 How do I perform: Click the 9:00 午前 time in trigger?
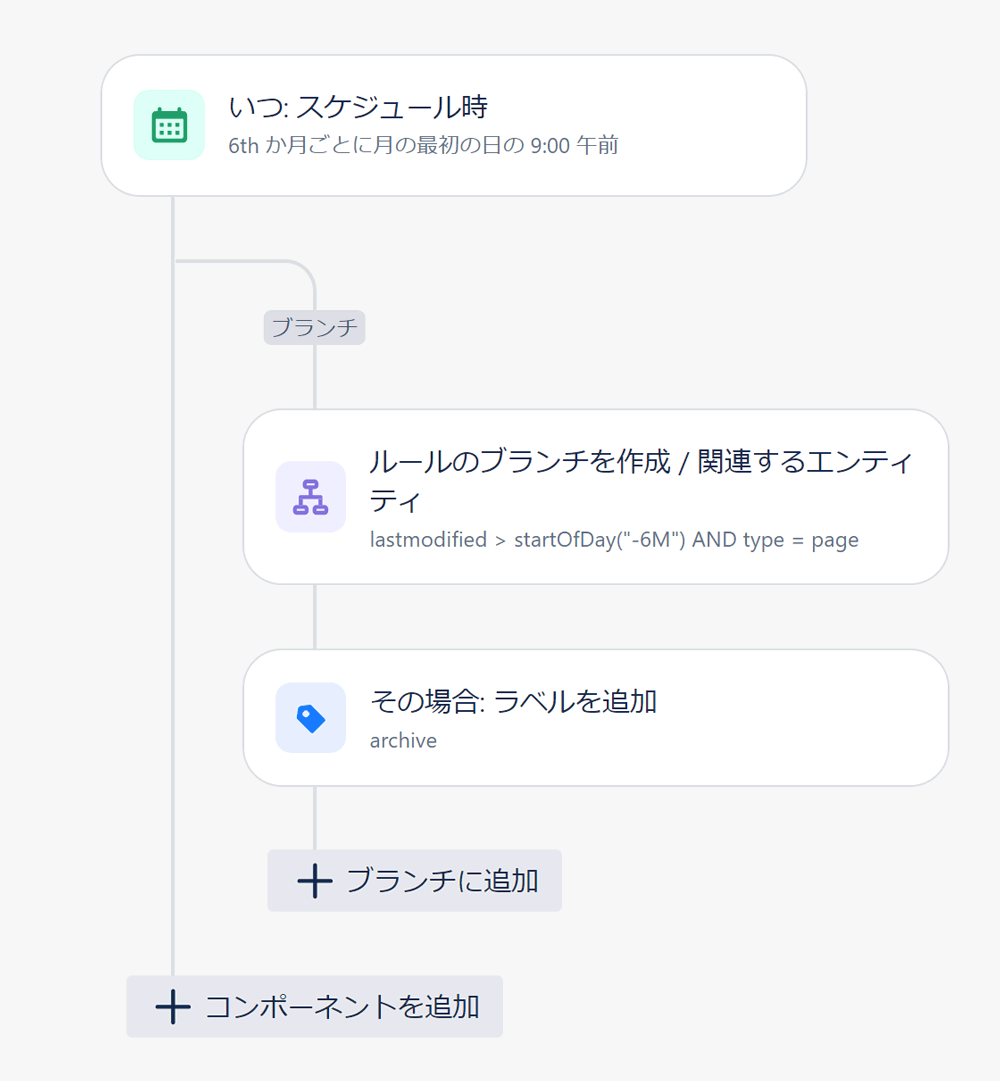click(574, 145)
